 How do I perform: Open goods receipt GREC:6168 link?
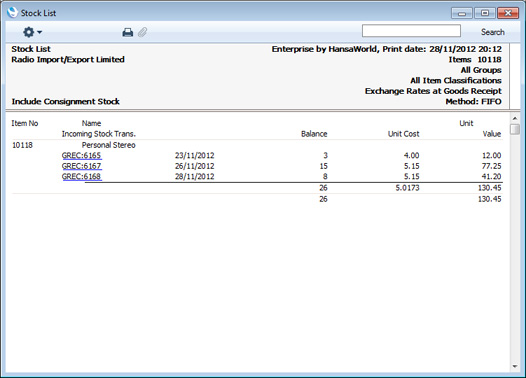[82, 176]
